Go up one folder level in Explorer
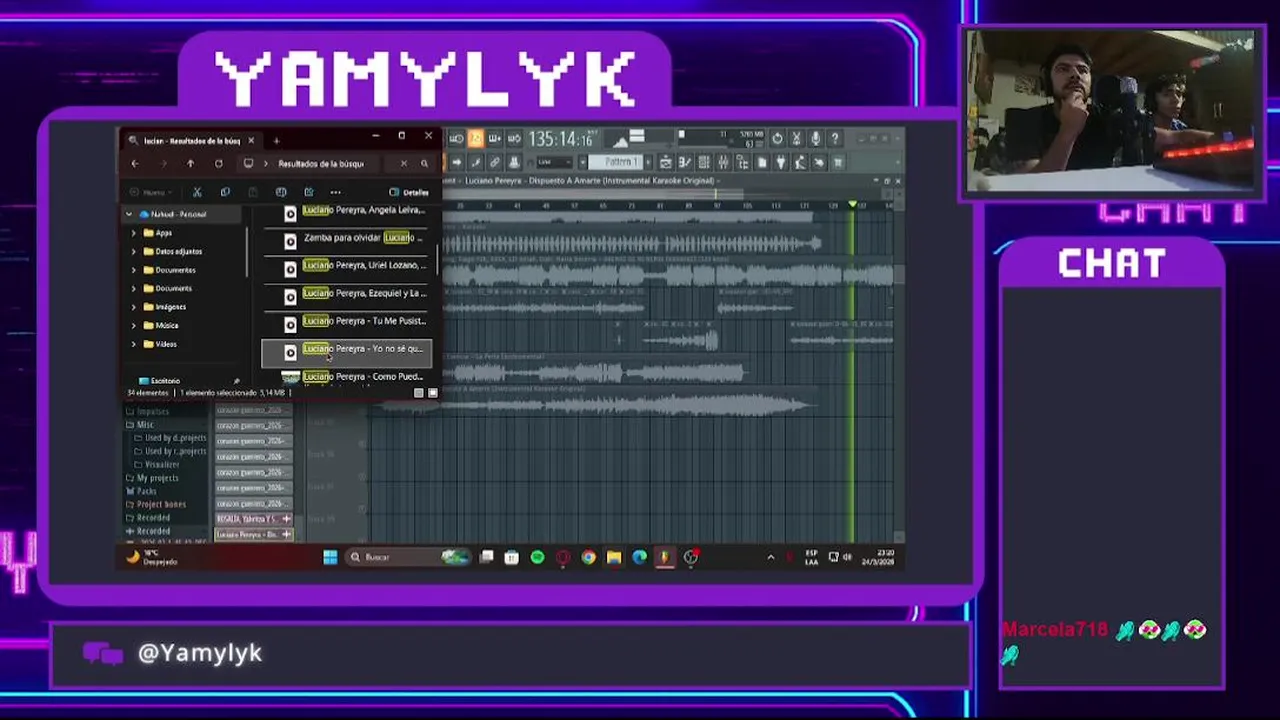The width and height of the screenshot is (1280, 720). click(190, 164)
